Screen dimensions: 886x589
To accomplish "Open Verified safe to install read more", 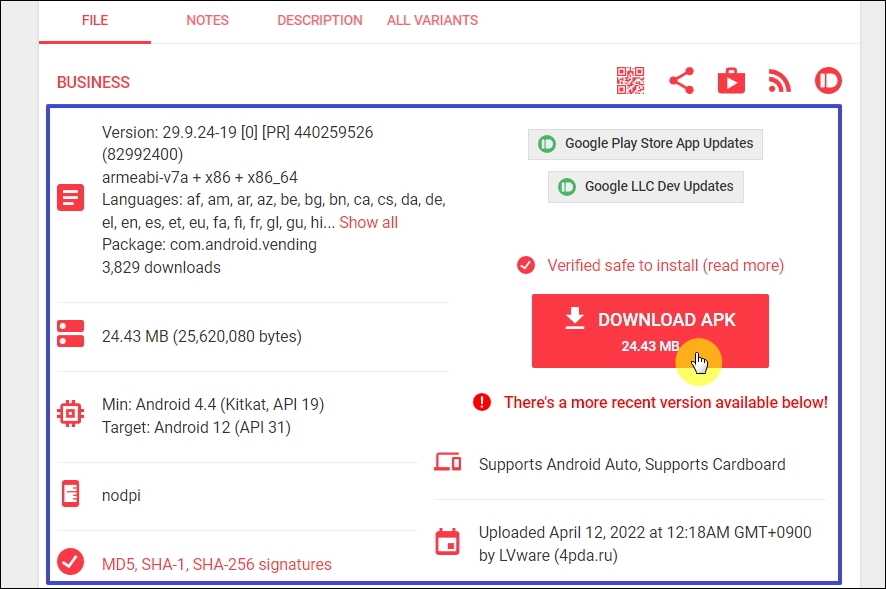I will click(x=665, y=266).
